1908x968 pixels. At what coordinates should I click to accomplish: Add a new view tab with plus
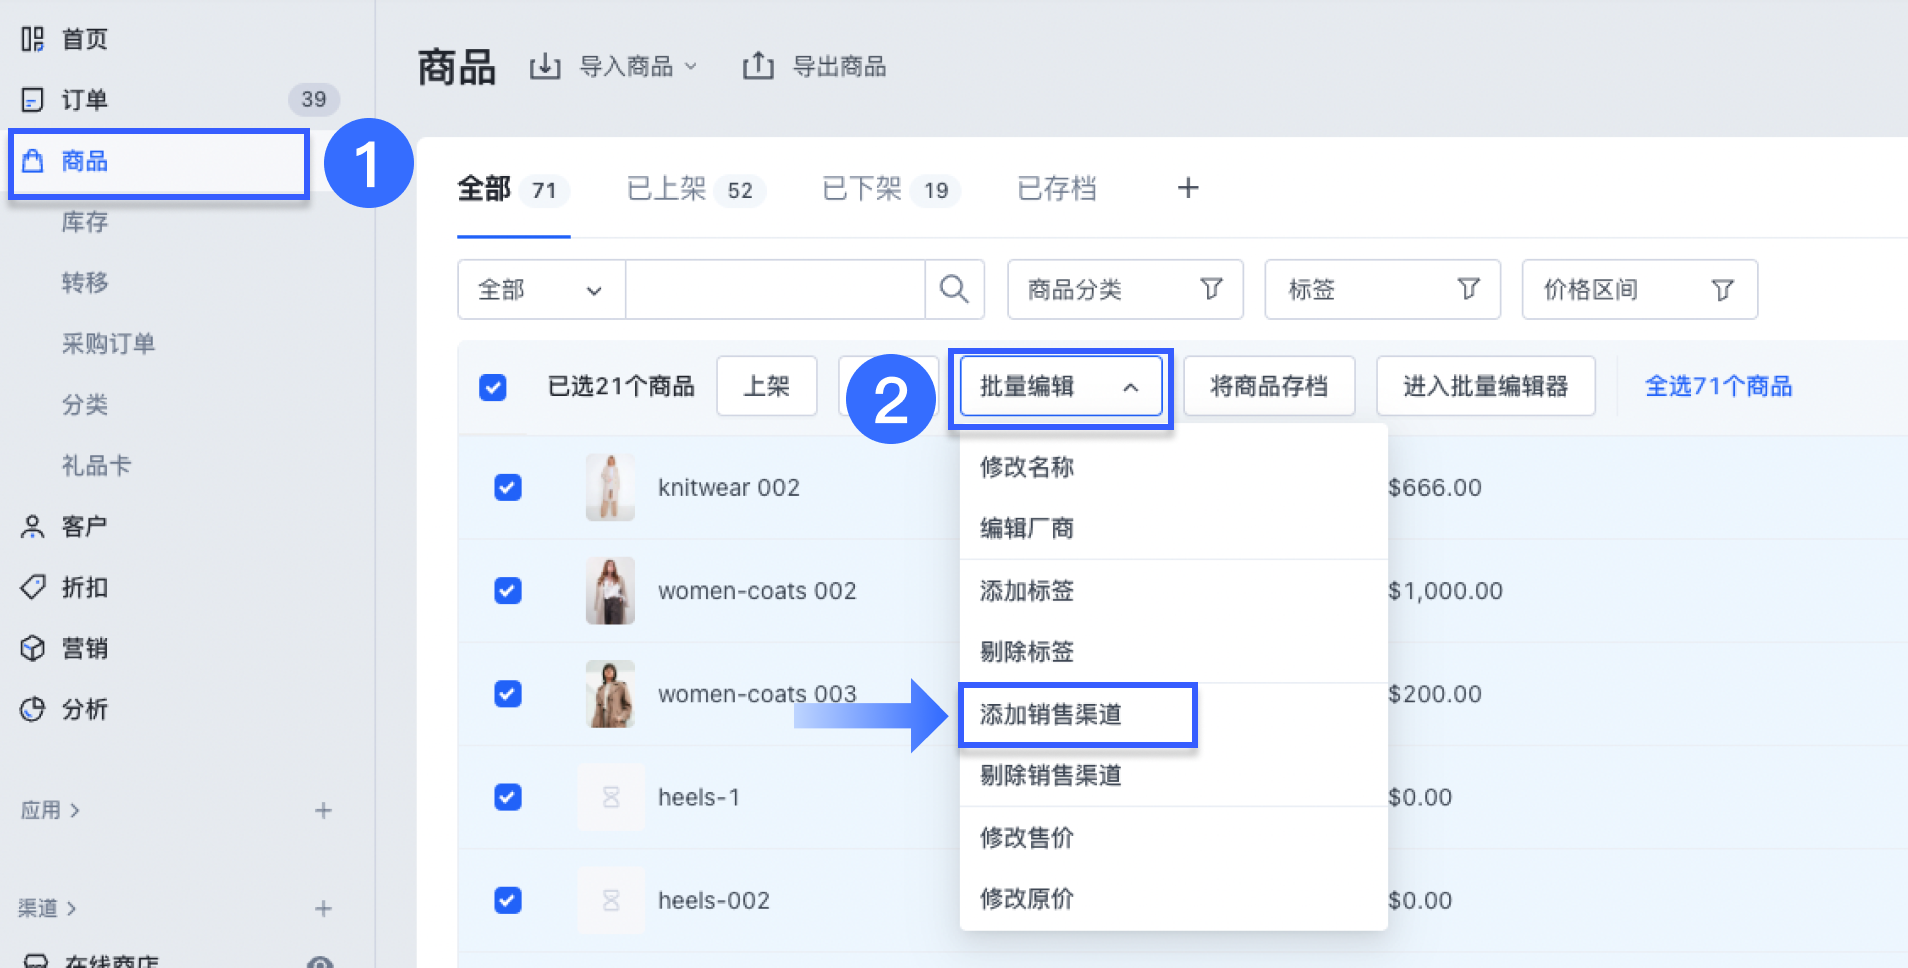(x=1188, y=188)
